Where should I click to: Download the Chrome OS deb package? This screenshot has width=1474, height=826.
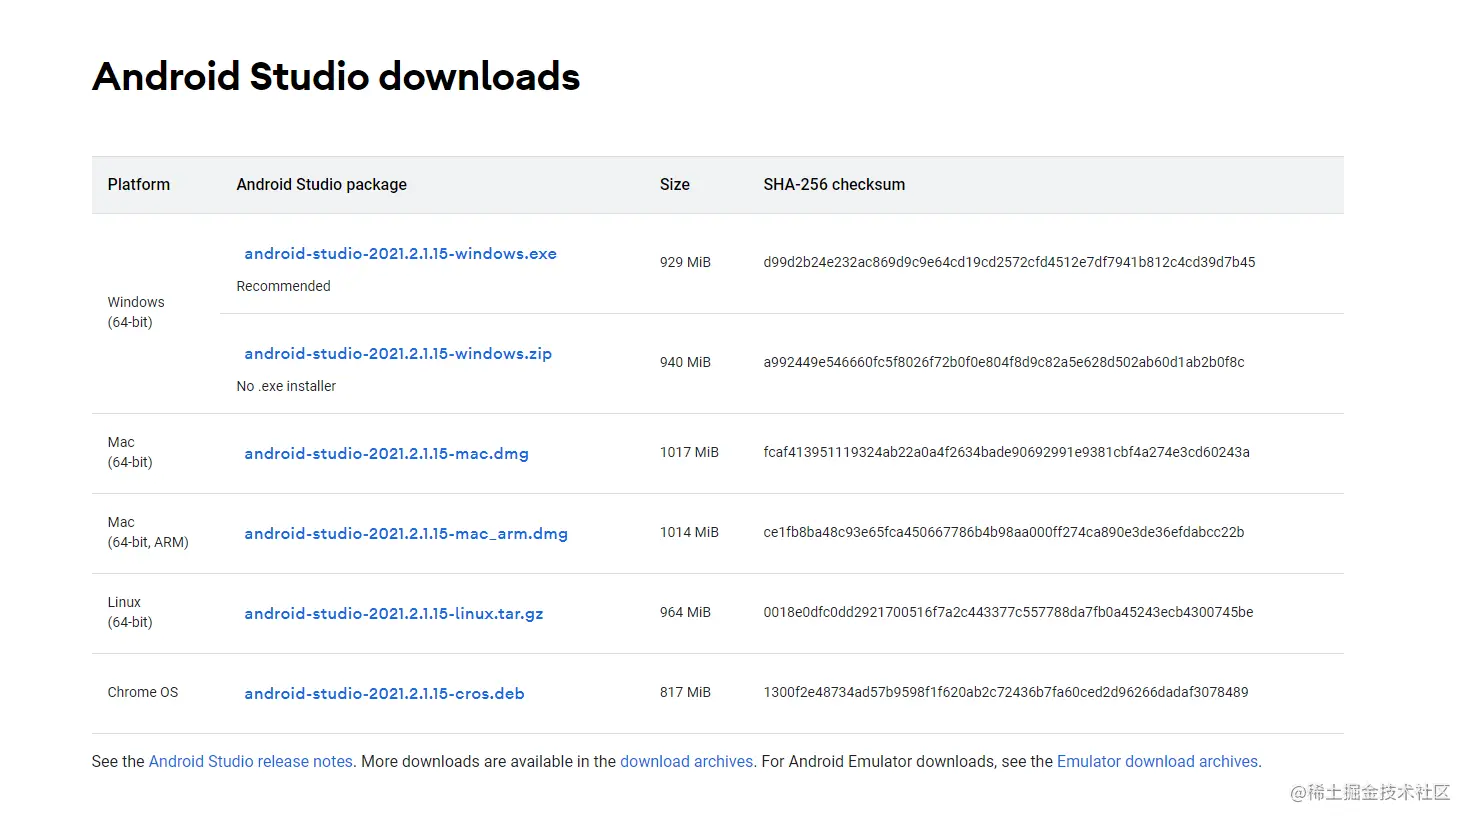(384, 693)
